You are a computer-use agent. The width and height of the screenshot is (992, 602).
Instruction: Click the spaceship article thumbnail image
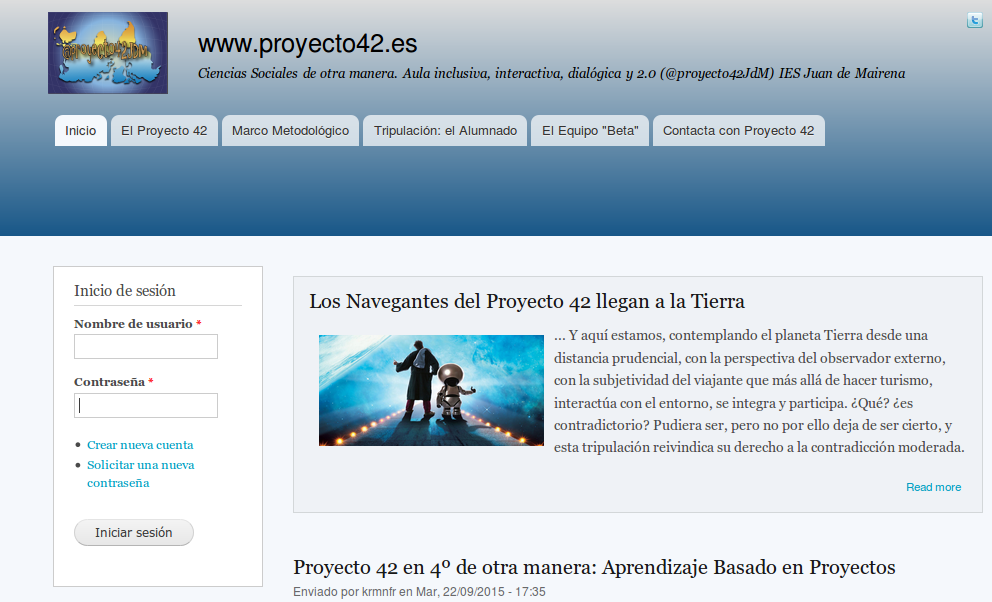point(431,390)
